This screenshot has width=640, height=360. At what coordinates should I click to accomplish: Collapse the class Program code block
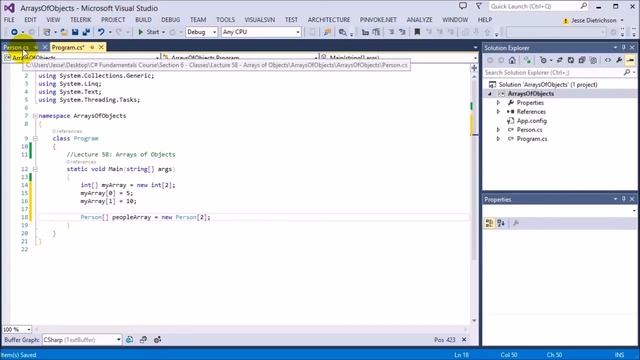[x=35, y=138]
